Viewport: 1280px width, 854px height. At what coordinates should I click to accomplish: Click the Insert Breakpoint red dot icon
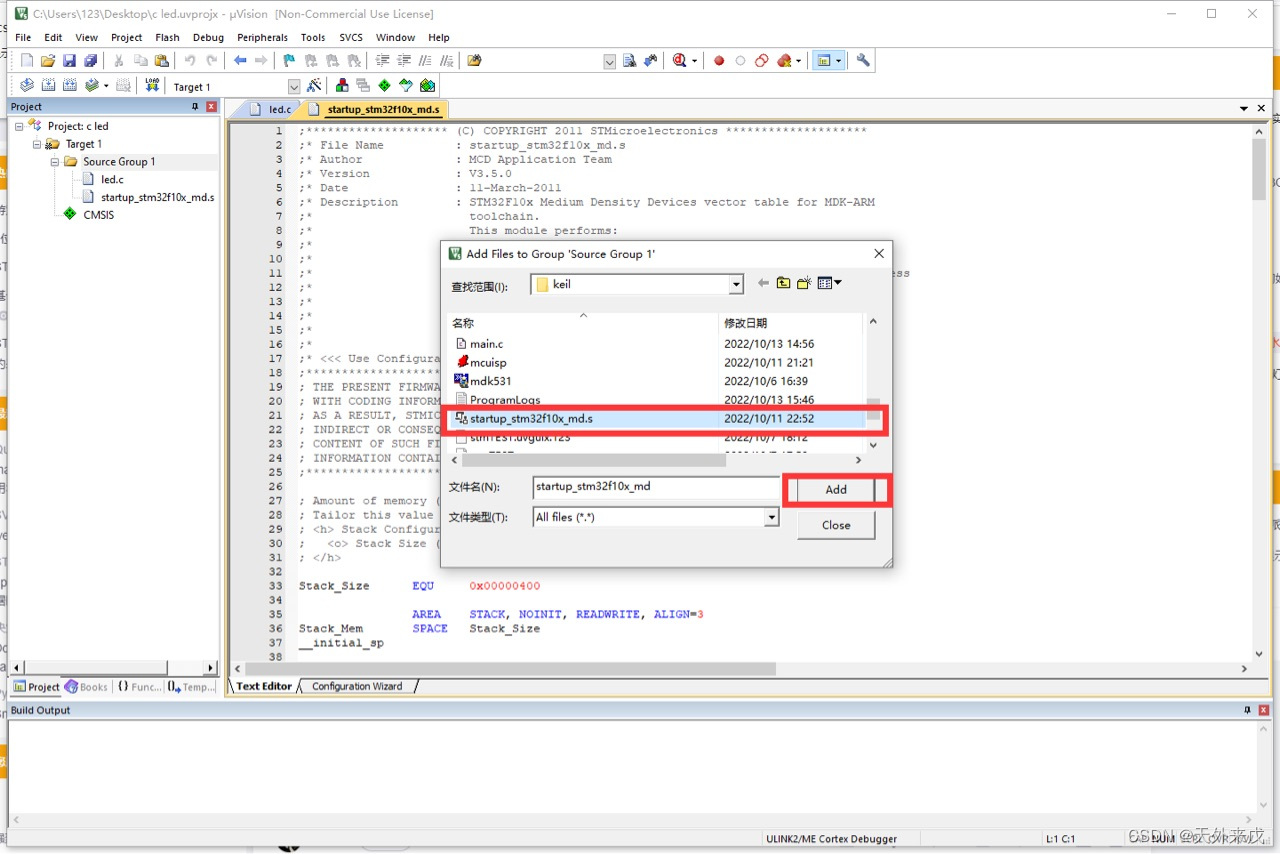click(x=718, y=61)
